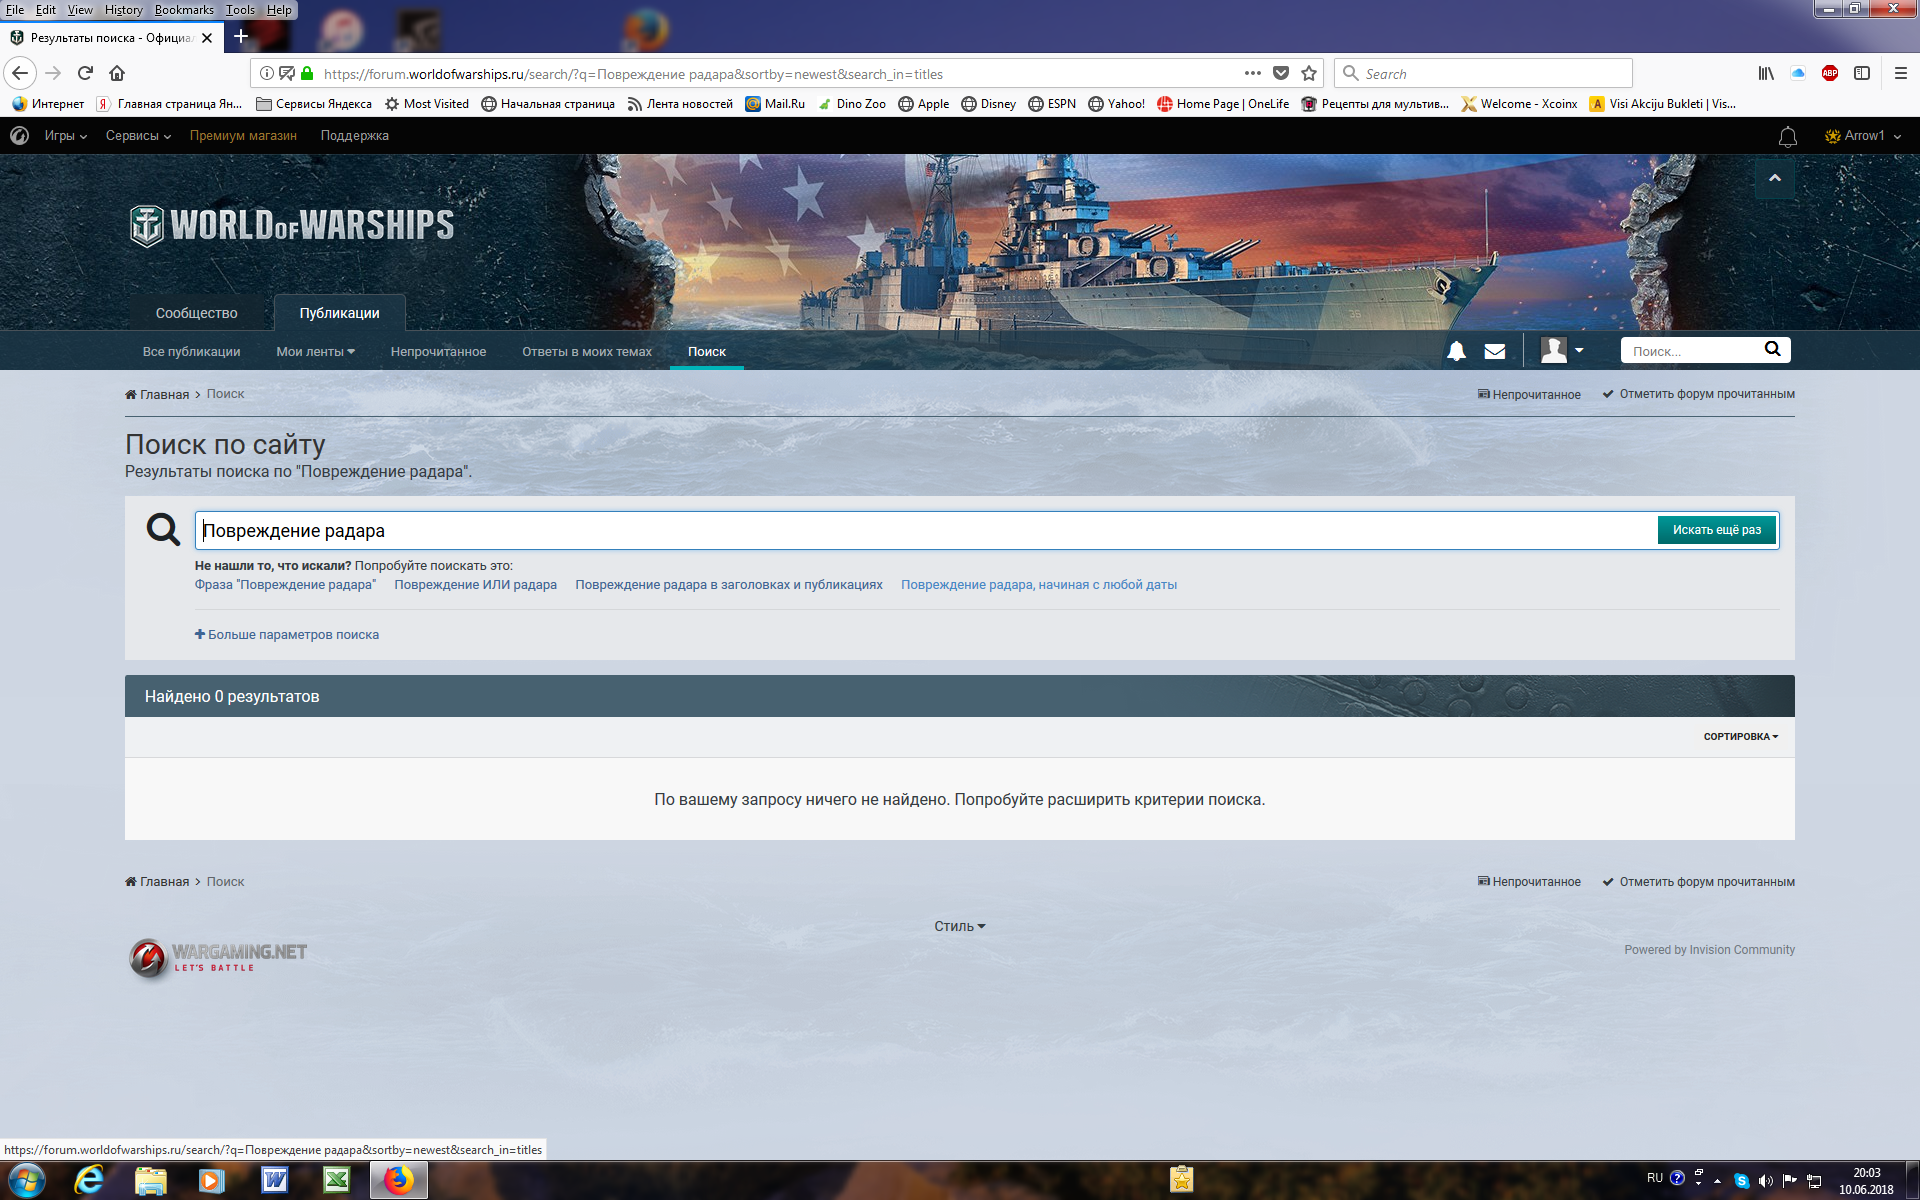Click the Искать ещё раз button
Viewport: 1920px width, 1200px height.
1716,530
